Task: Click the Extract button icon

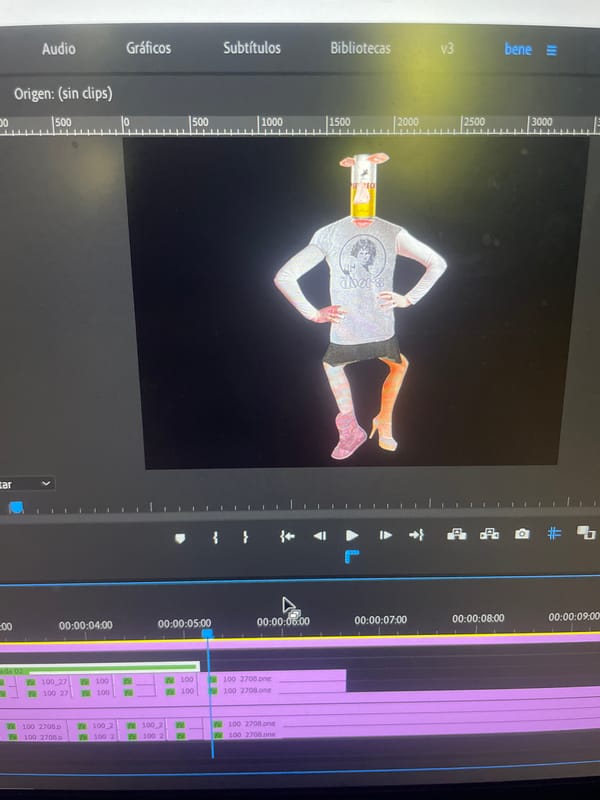Action: pos(489,534)
